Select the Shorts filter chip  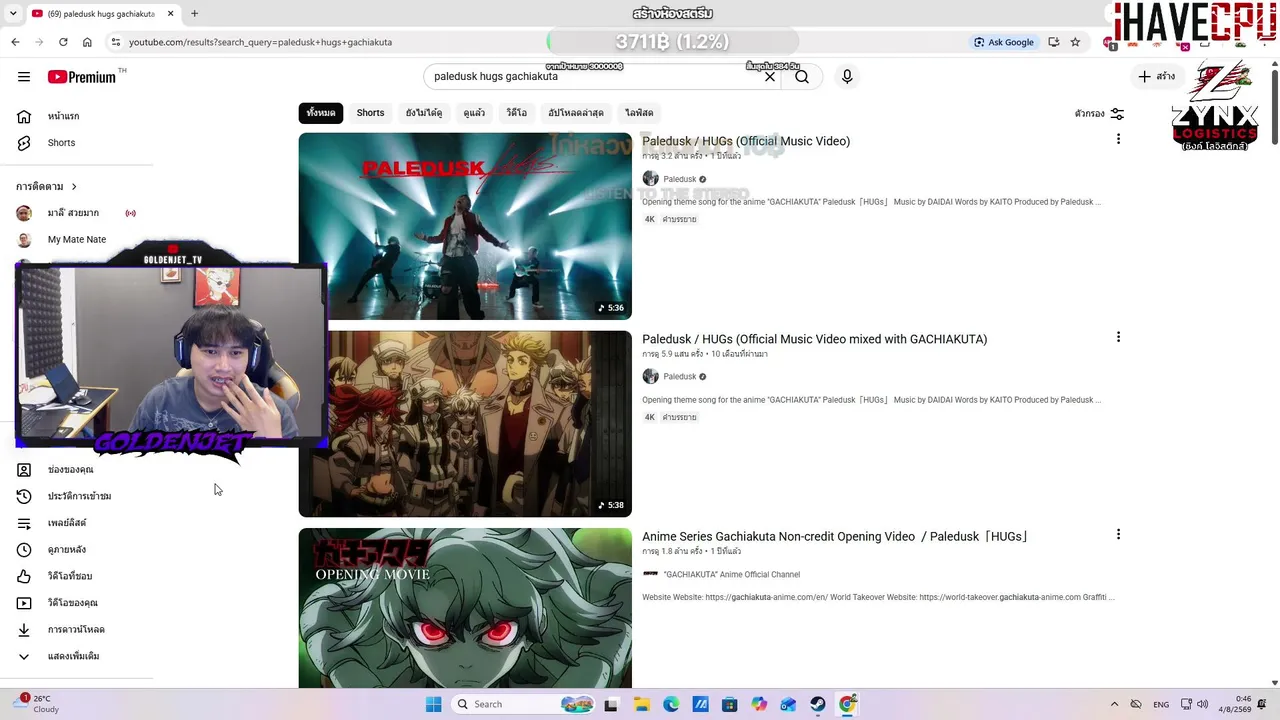coord(370,113)
